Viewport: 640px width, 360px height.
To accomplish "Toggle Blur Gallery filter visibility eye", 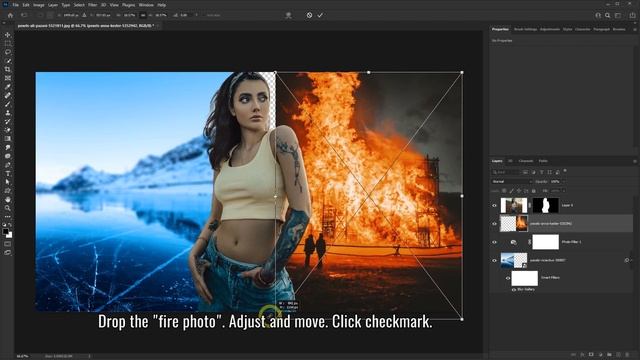I will pos(514,289).
